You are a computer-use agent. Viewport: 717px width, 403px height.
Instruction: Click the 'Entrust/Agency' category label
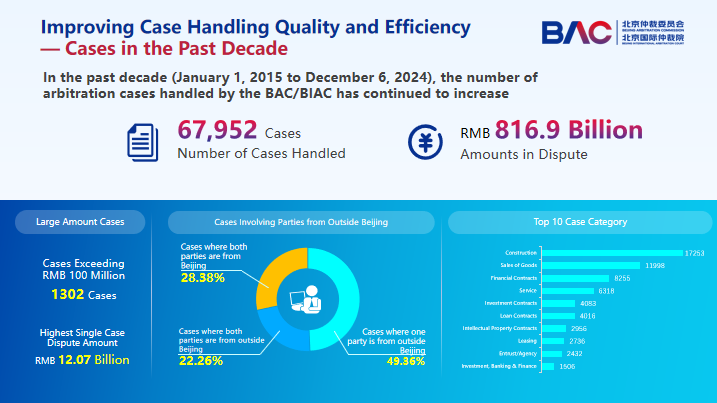coord(518,353)
